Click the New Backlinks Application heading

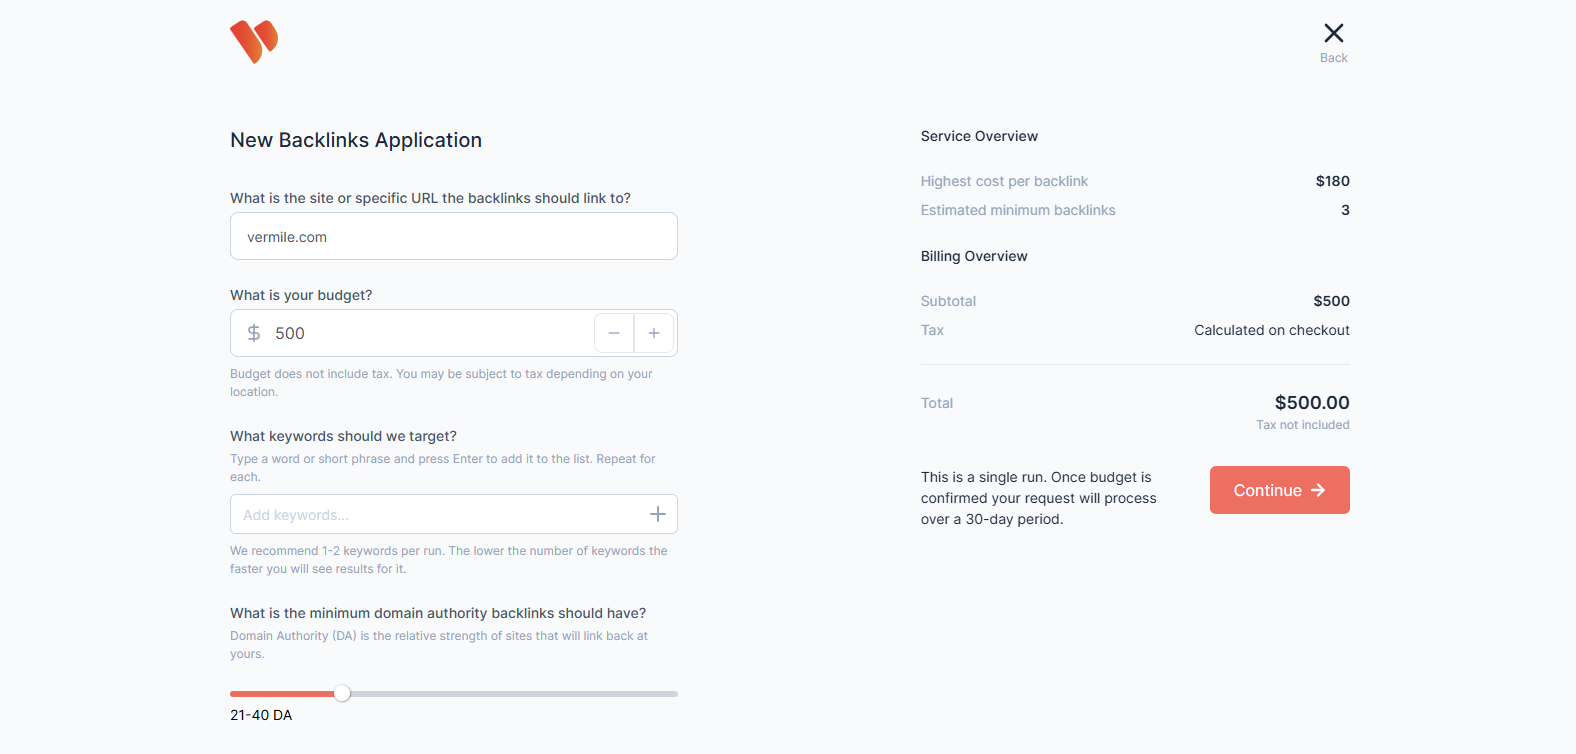pos(356,140)
